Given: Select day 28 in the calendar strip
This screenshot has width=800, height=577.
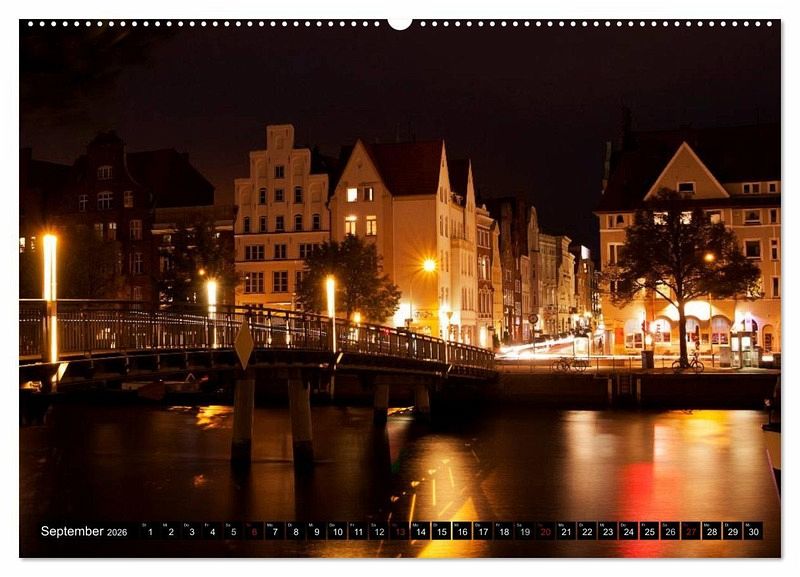Looking at the screenshot, I should tap(712, 531).
